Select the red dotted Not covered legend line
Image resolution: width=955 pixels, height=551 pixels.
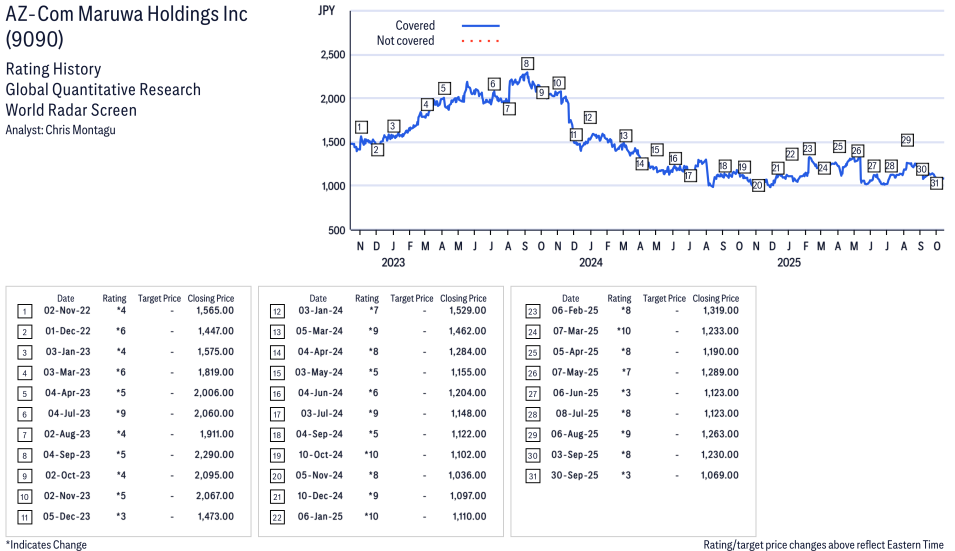pos(480,41)
